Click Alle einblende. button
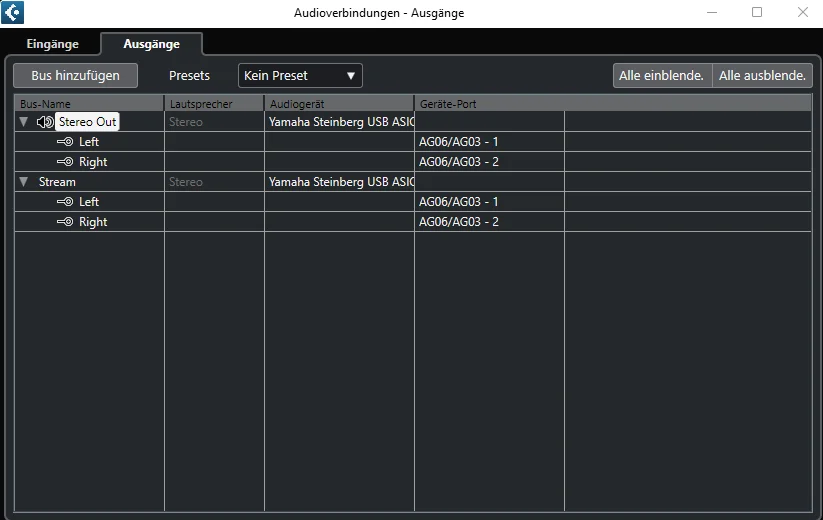823x520 pixels. [662, 76]
